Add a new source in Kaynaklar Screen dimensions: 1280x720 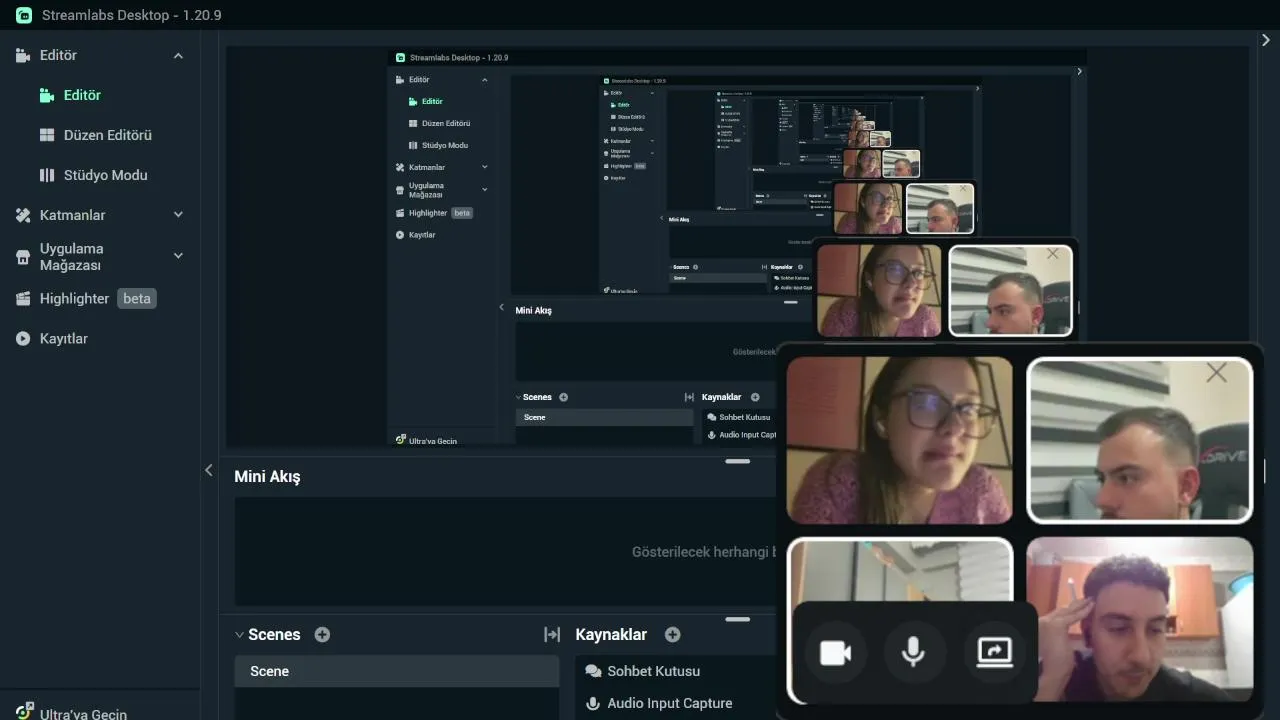coord(673,634)
